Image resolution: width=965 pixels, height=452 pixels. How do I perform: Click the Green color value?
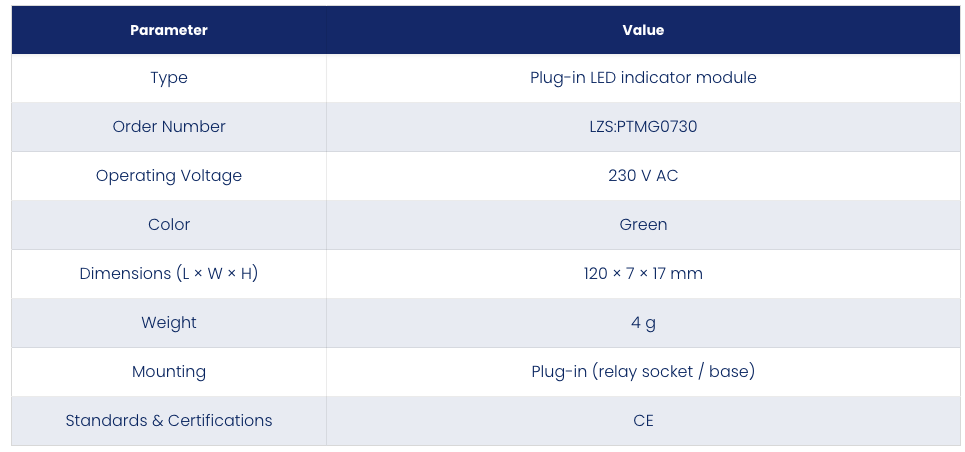643,225
